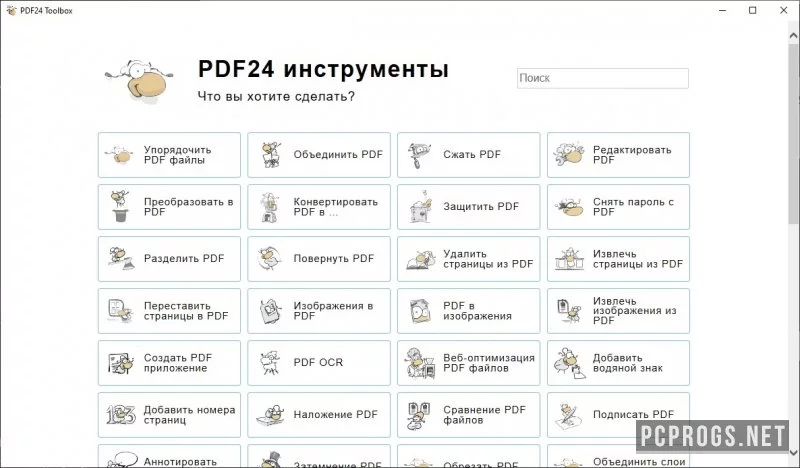Screen dimensions: 800x468
Task: Open the Упорядочить PDF файлы tool
Action: click(x=169, y=155)
